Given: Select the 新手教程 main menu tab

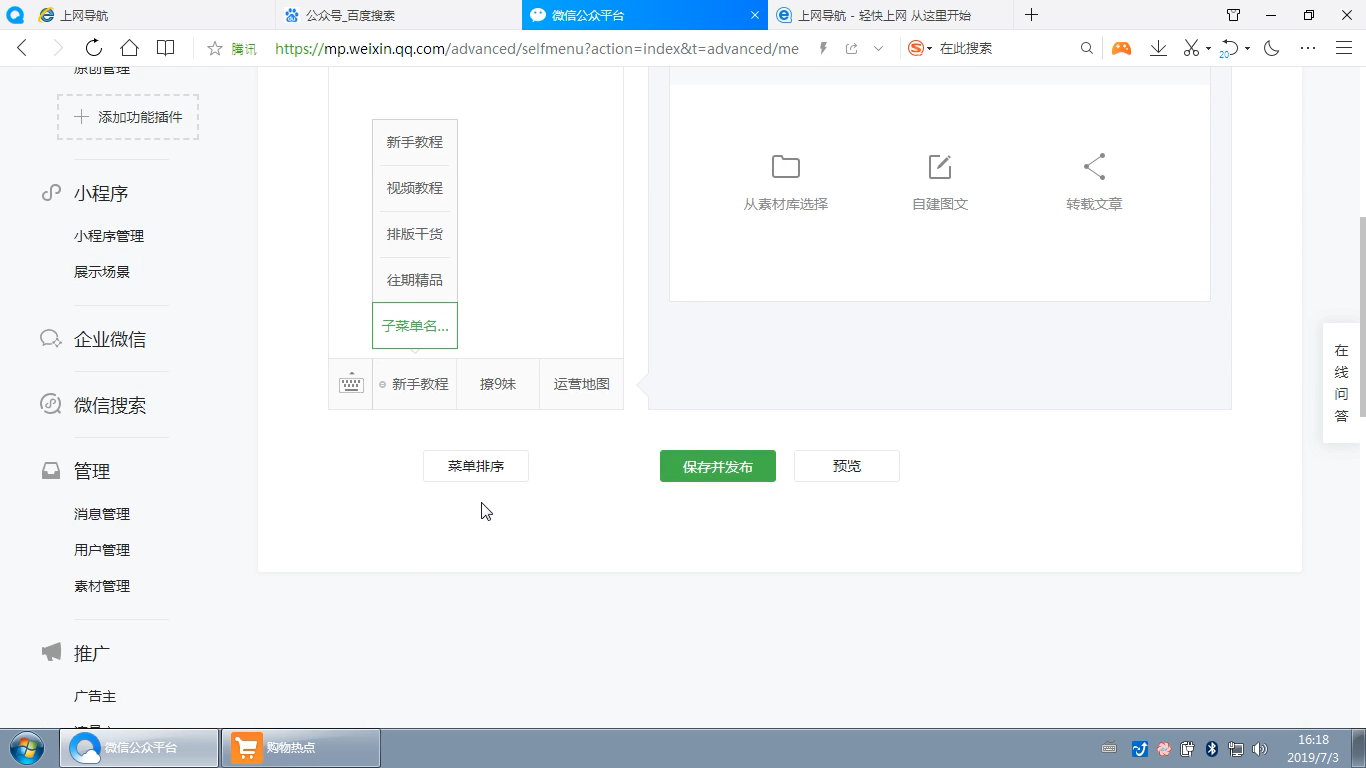Looking at the screenshot, I should [x=415, y=384].
